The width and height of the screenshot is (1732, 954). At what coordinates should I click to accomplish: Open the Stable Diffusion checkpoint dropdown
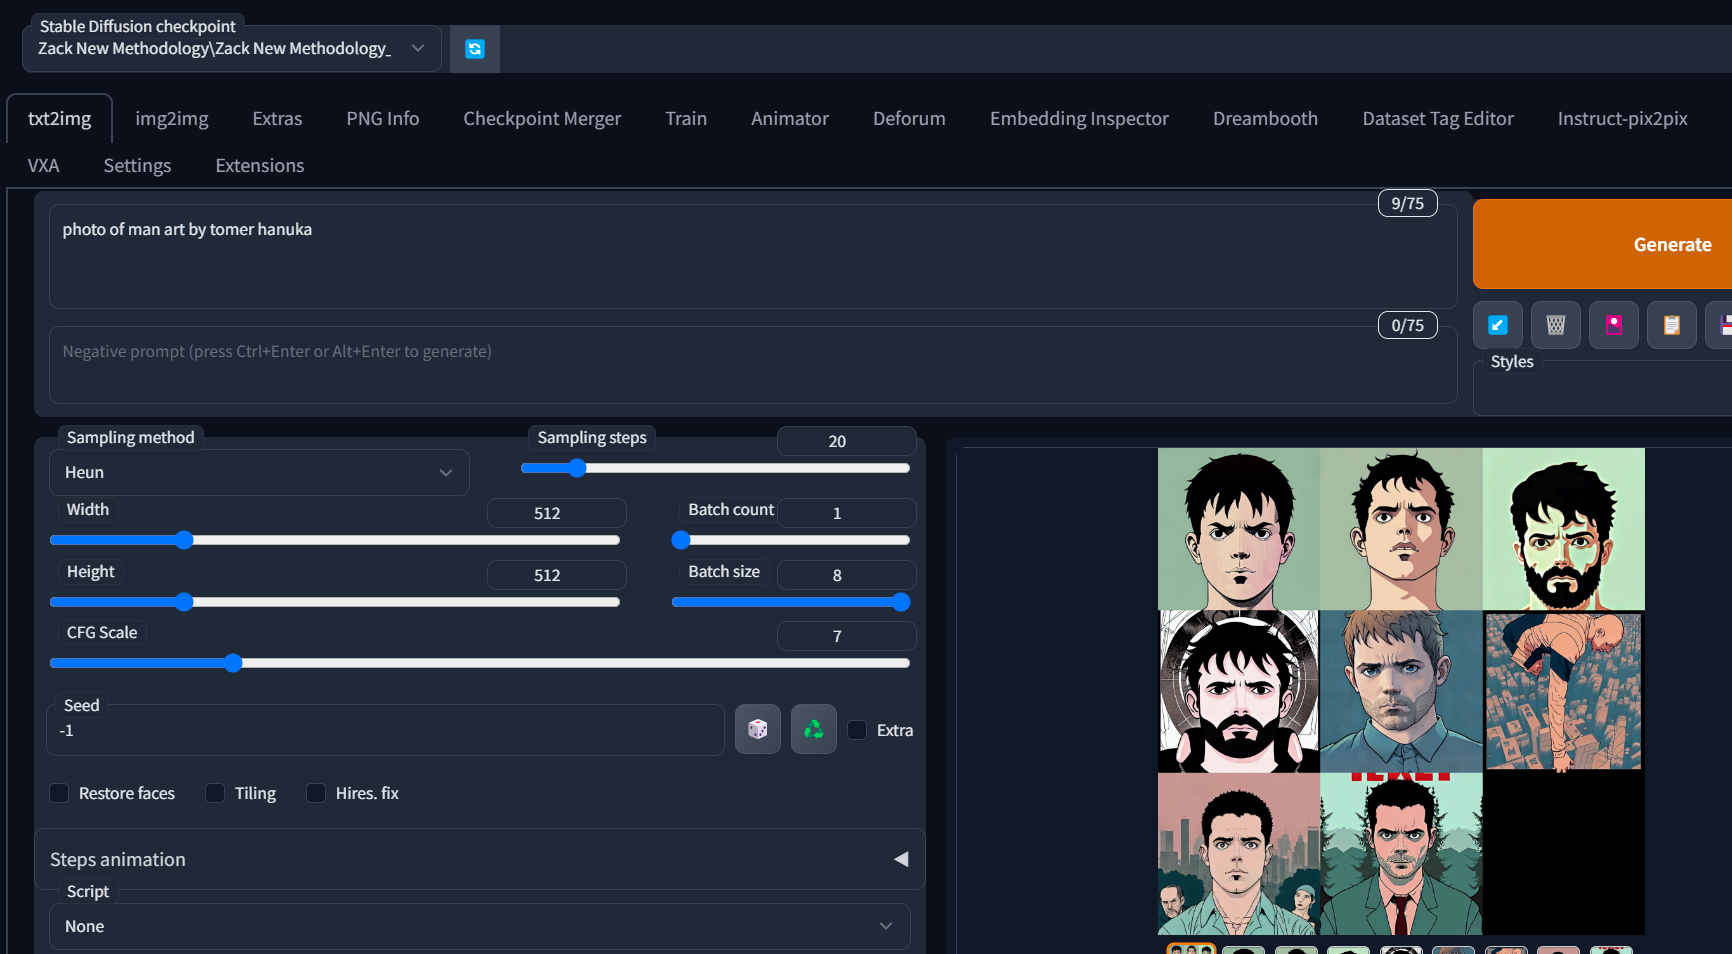pos(232,49)
